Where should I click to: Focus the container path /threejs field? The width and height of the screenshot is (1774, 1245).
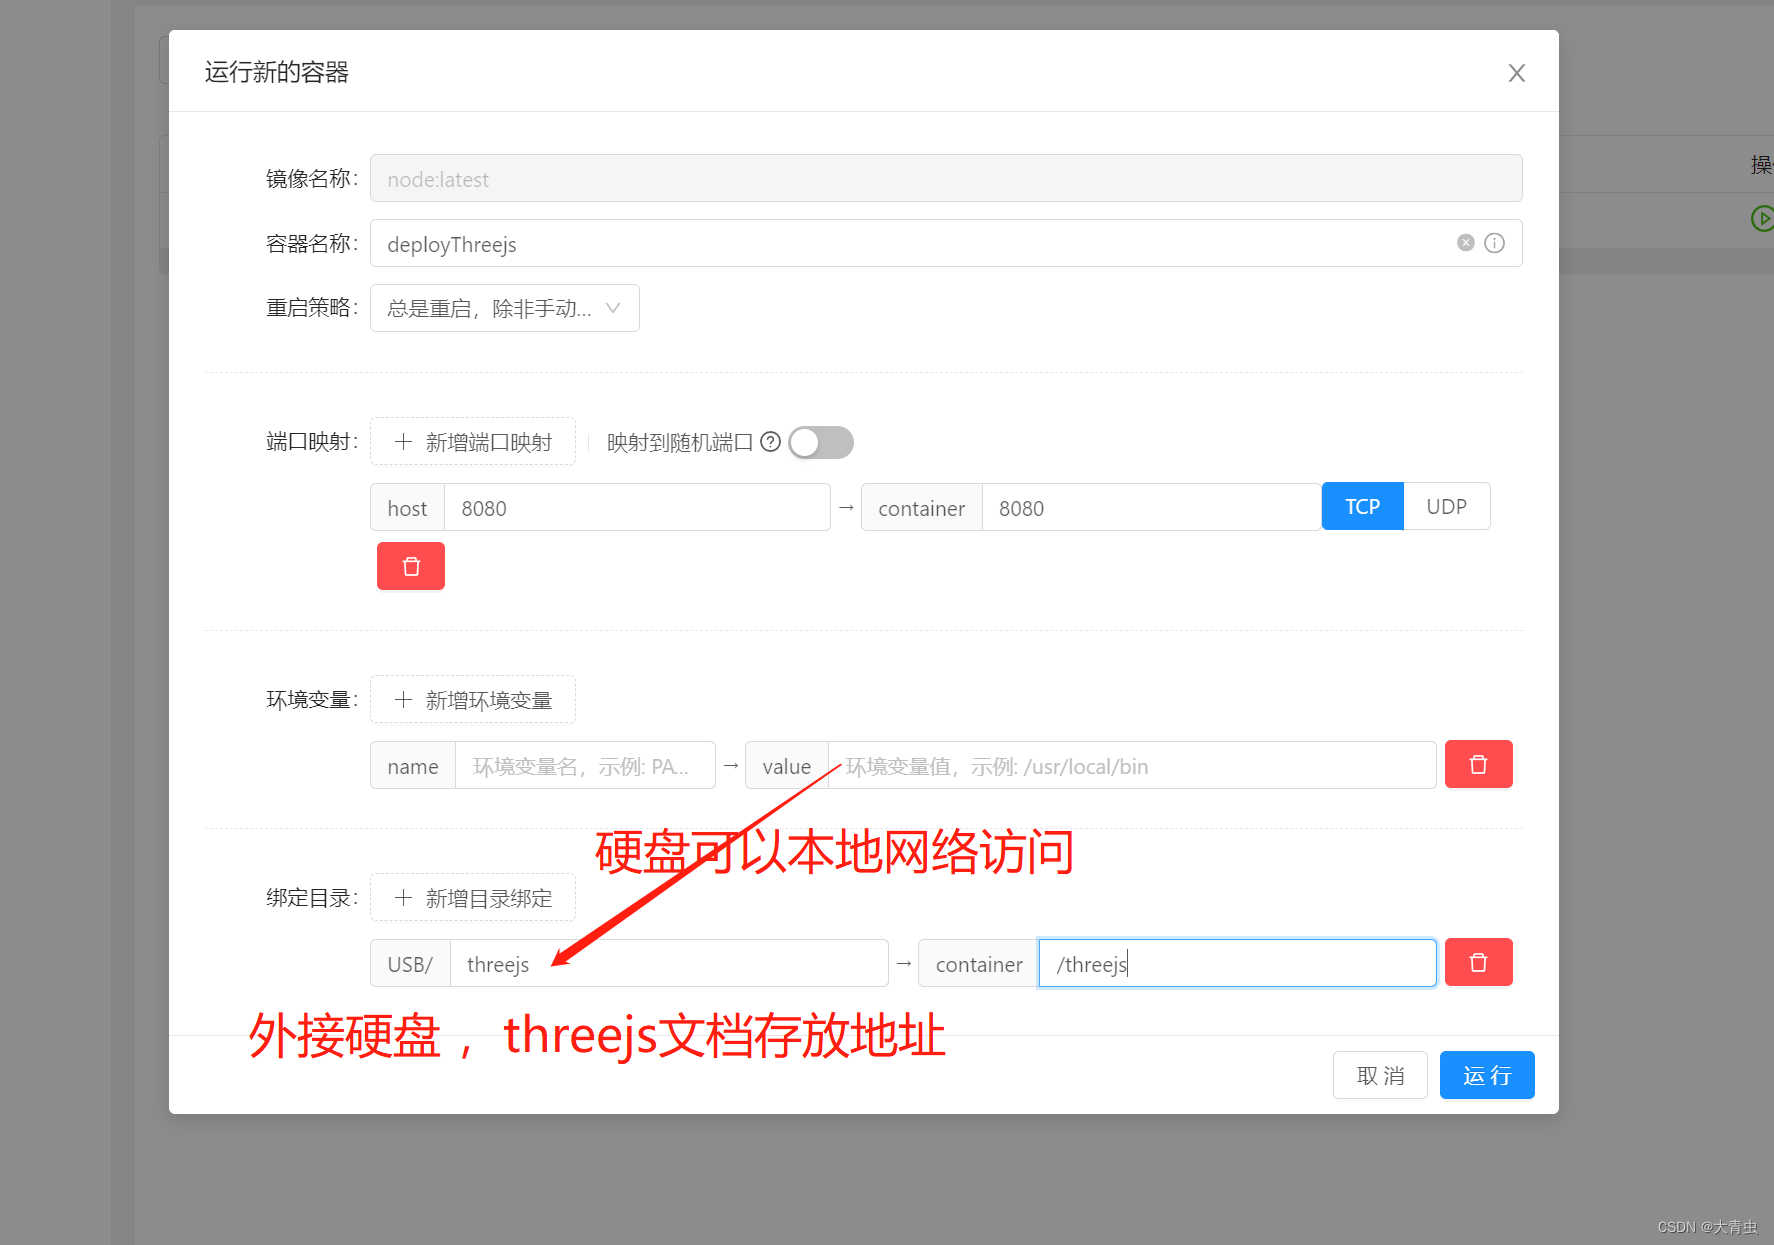(1237, 964)
